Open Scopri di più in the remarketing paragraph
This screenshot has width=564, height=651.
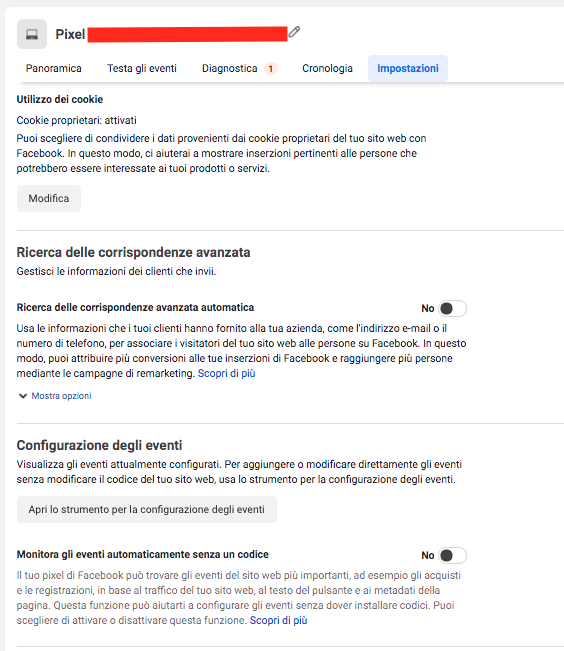pyautogui.click(x=226, y=374)
